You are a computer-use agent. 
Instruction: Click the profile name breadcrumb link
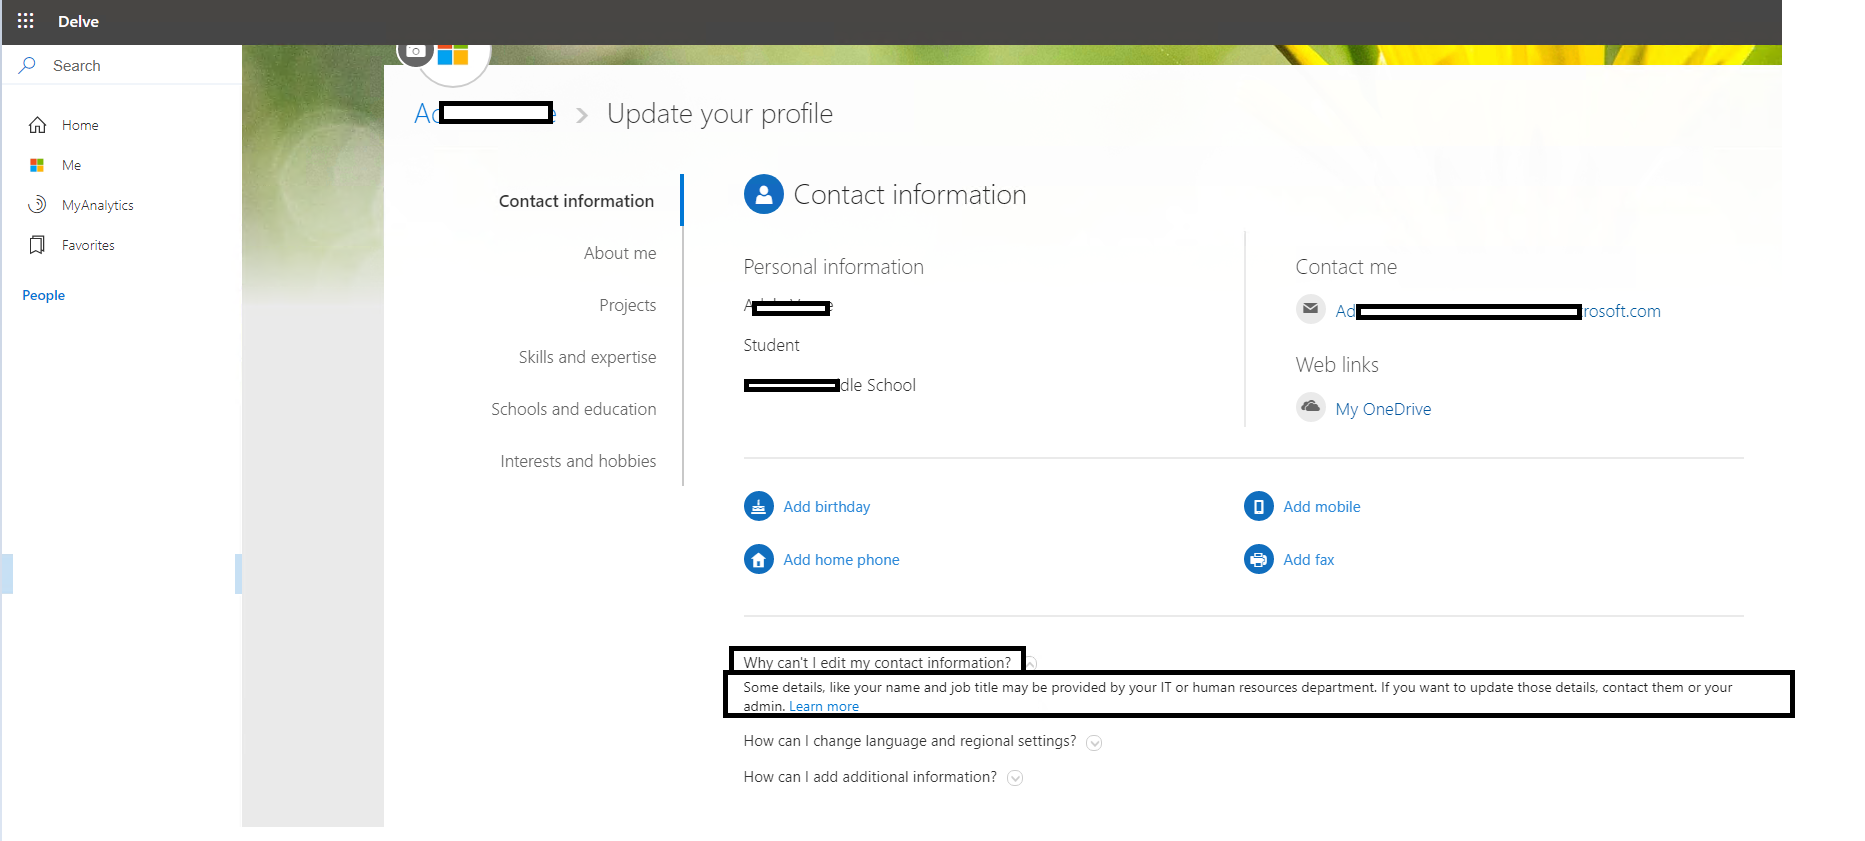click(485, 113)
